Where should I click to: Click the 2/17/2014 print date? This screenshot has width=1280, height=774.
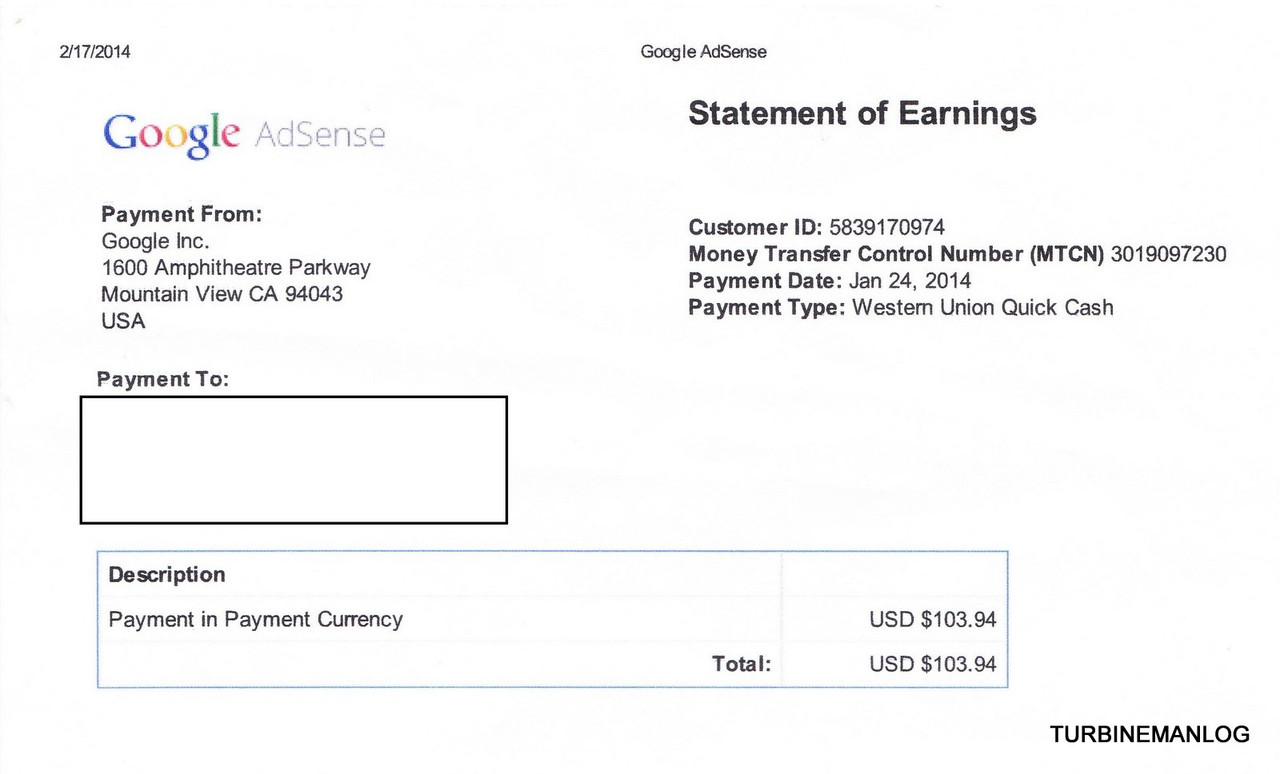click(96, 52)
